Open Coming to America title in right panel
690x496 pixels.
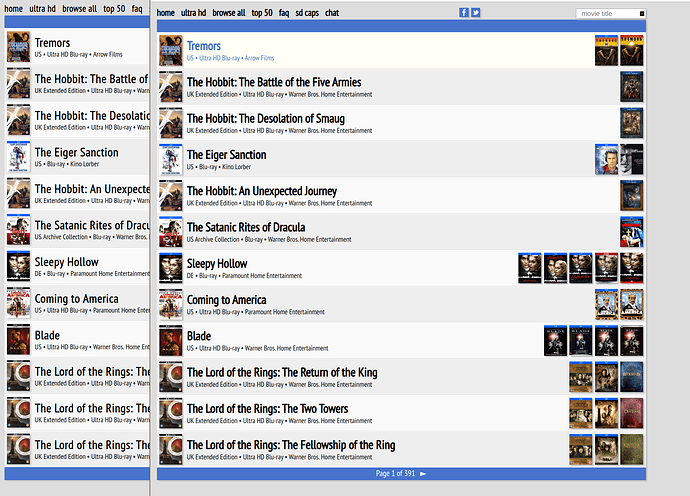pos(226,300)
